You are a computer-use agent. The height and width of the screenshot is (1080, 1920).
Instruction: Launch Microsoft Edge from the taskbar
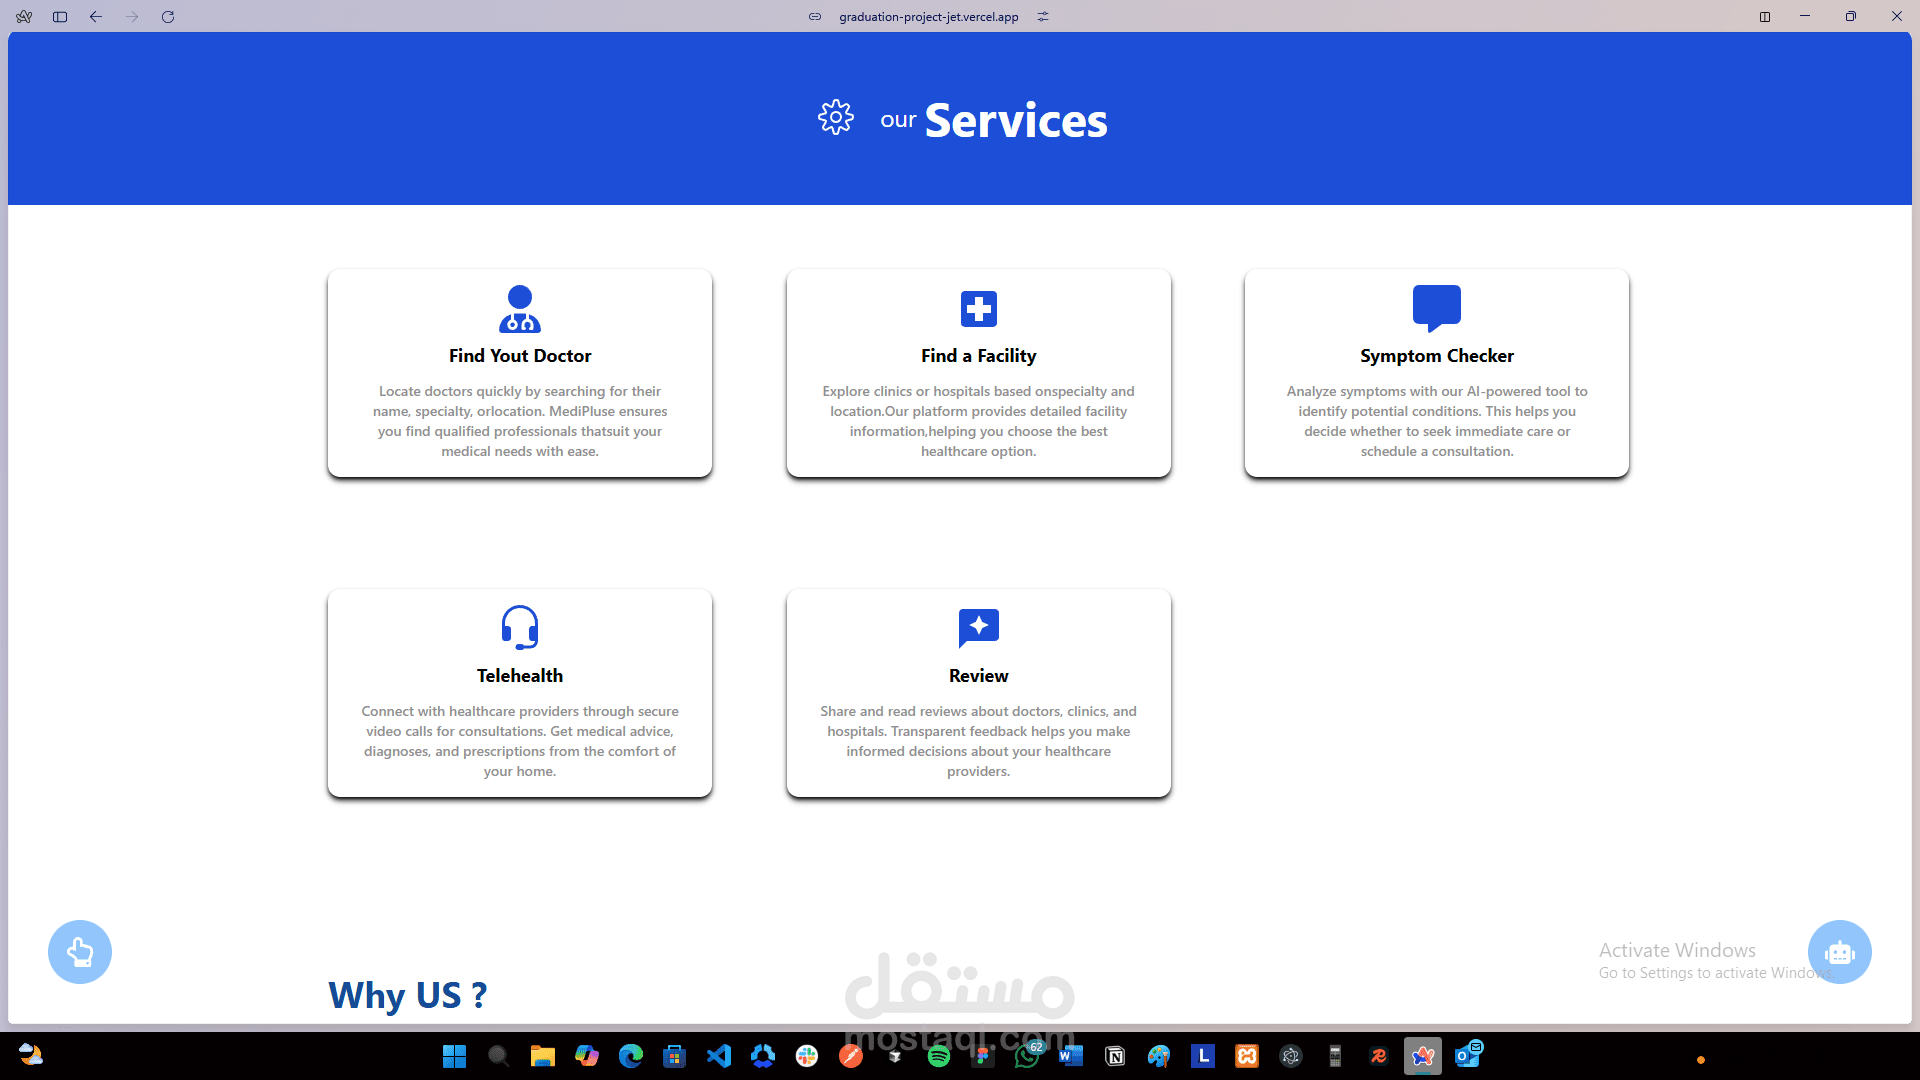click(630, 1056)
